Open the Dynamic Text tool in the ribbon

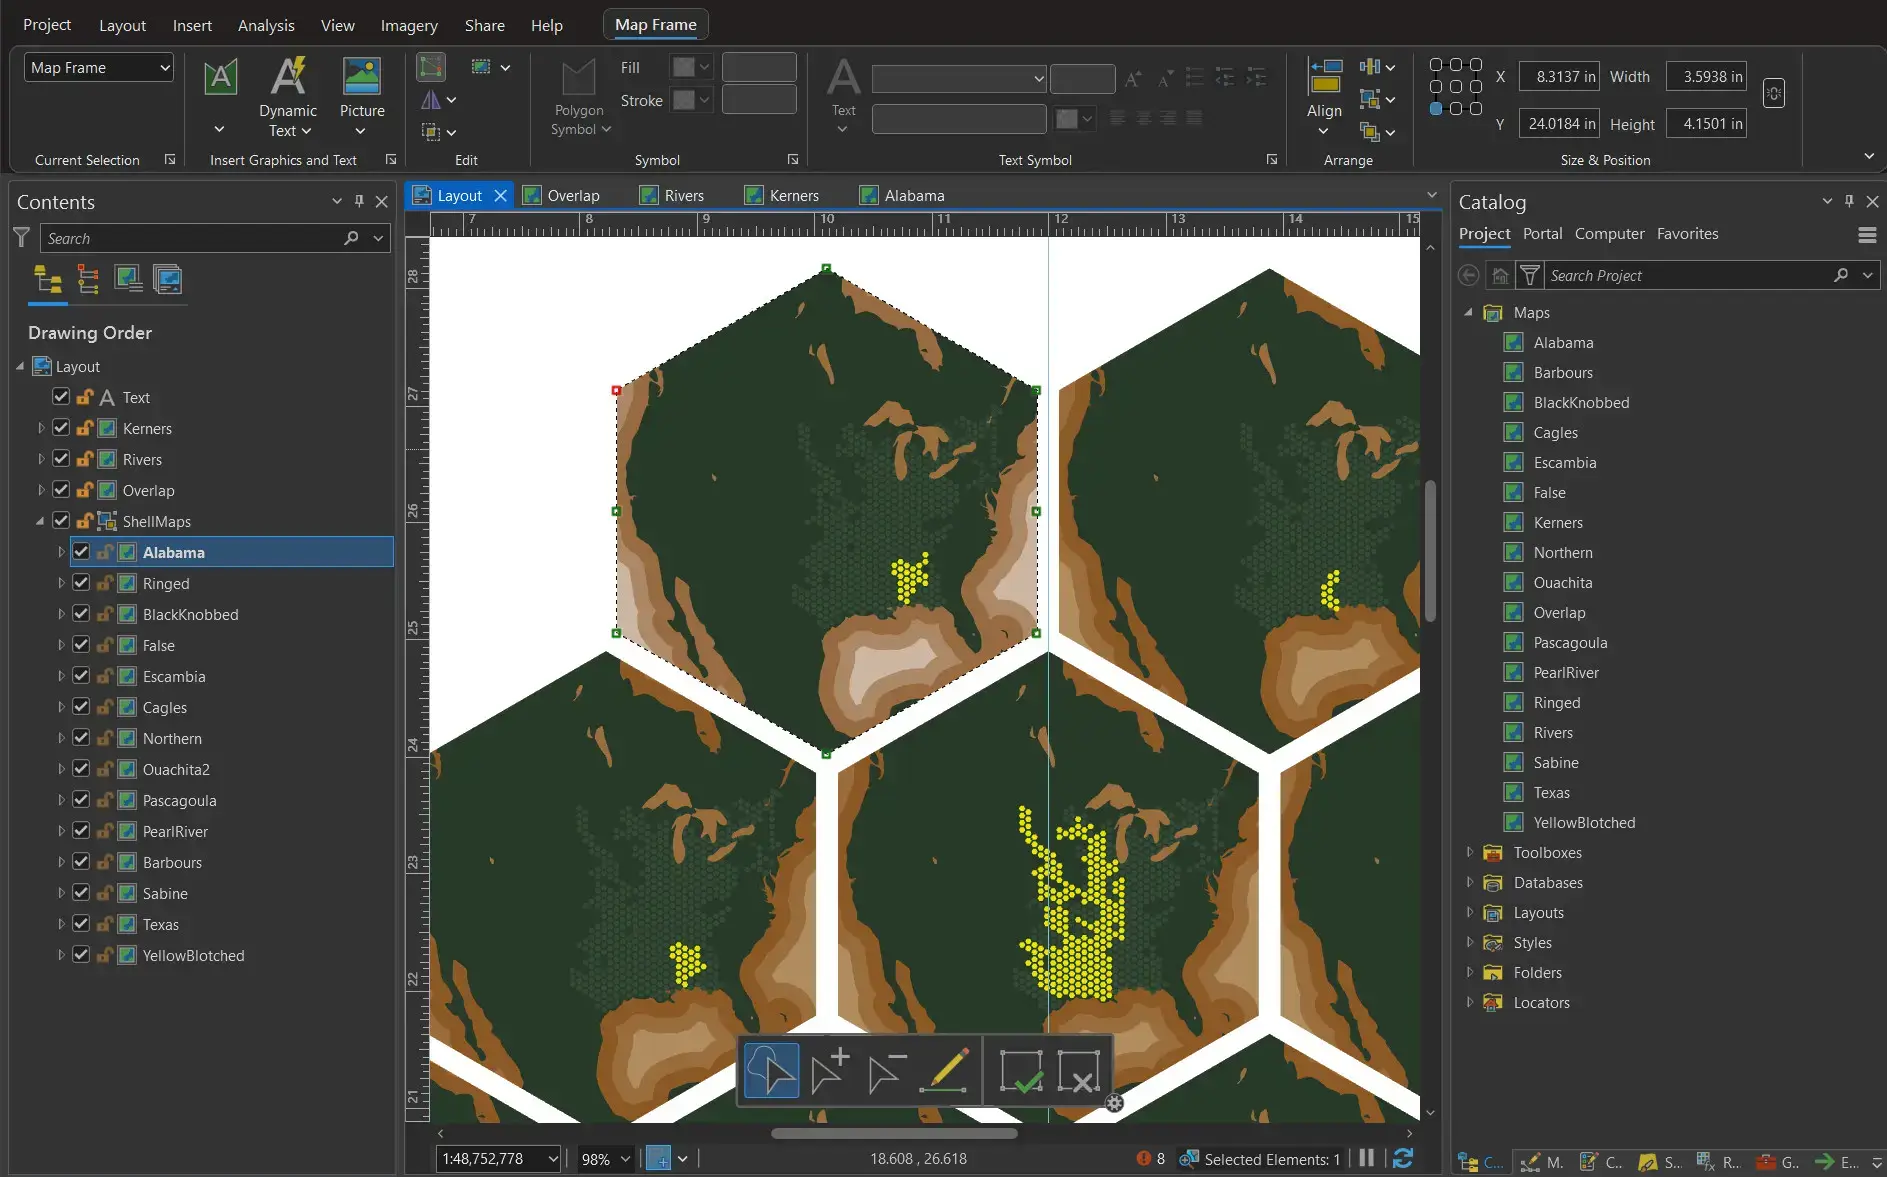coord(287,97)
